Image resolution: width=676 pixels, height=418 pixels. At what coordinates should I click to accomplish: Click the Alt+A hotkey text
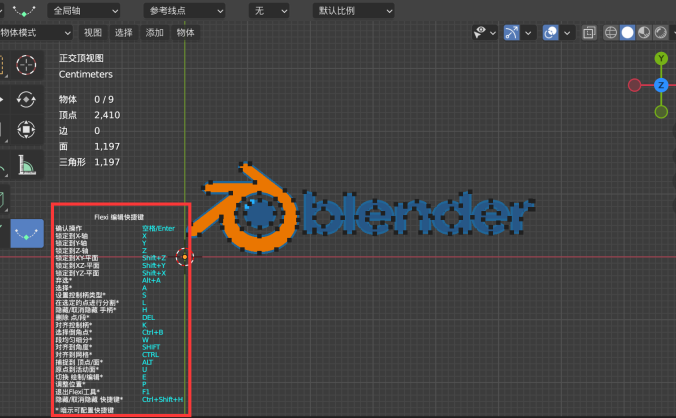[x=151, y=280]
